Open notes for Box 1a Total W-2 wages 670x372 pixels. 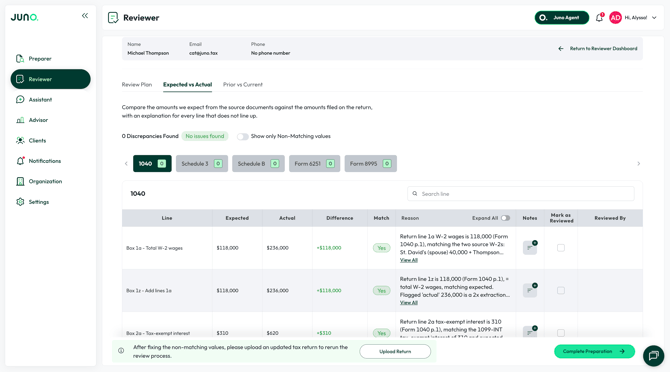530,247
